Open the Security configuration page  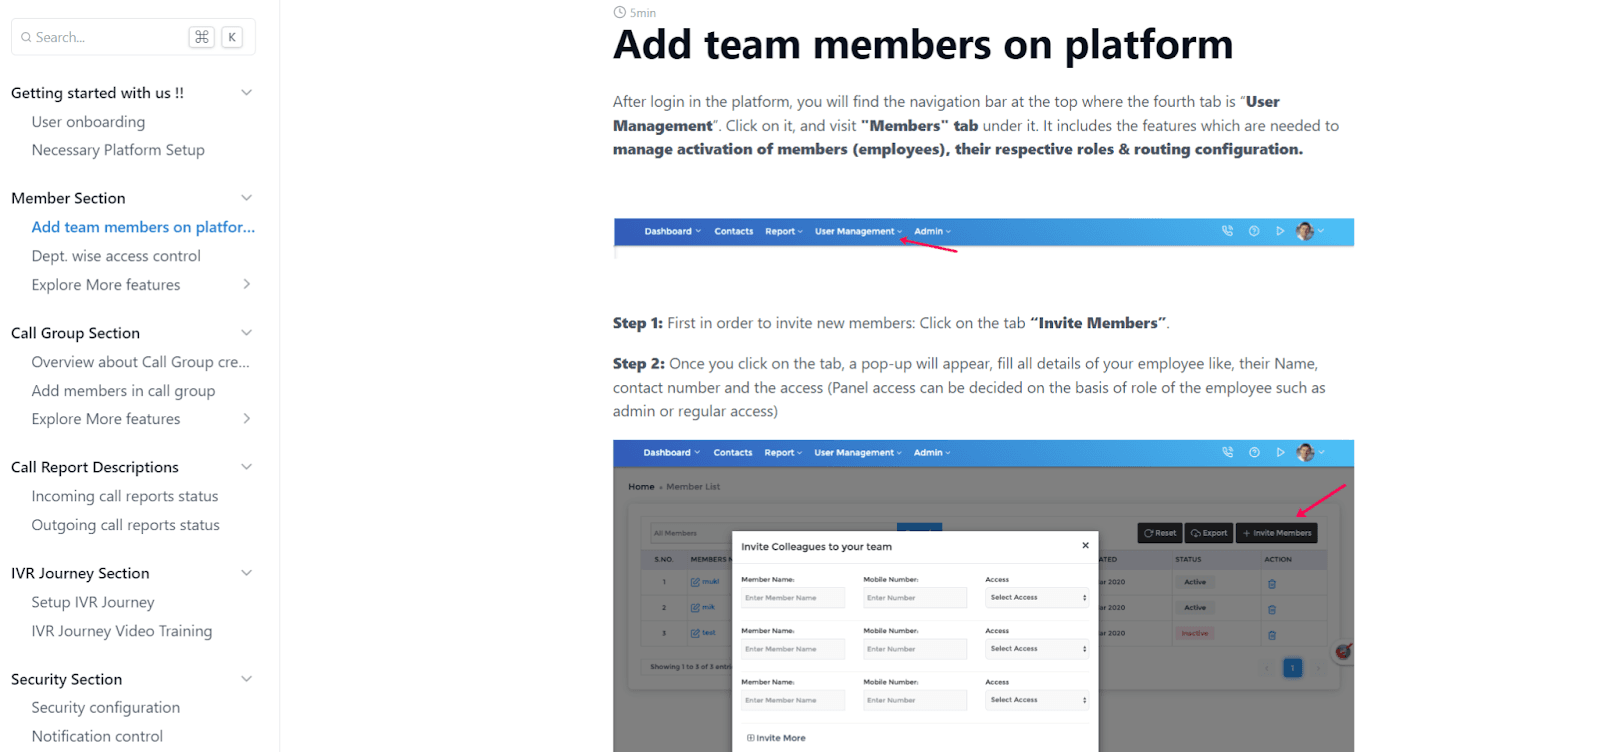(x=106, y=707)
